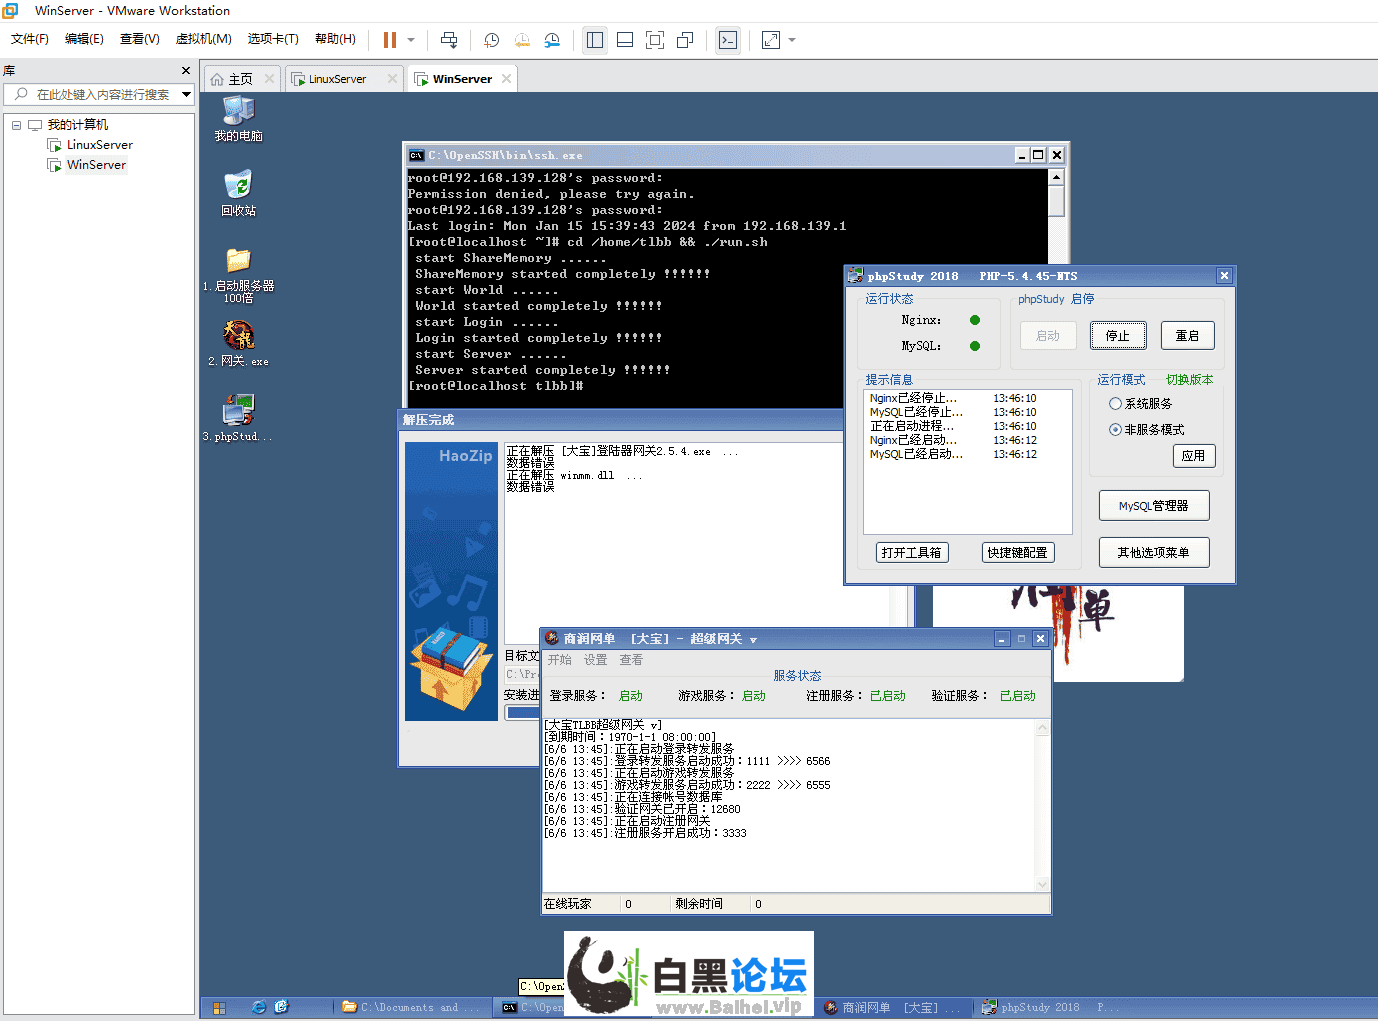Collapse the 我的计算机 tree node

point(16,125)
